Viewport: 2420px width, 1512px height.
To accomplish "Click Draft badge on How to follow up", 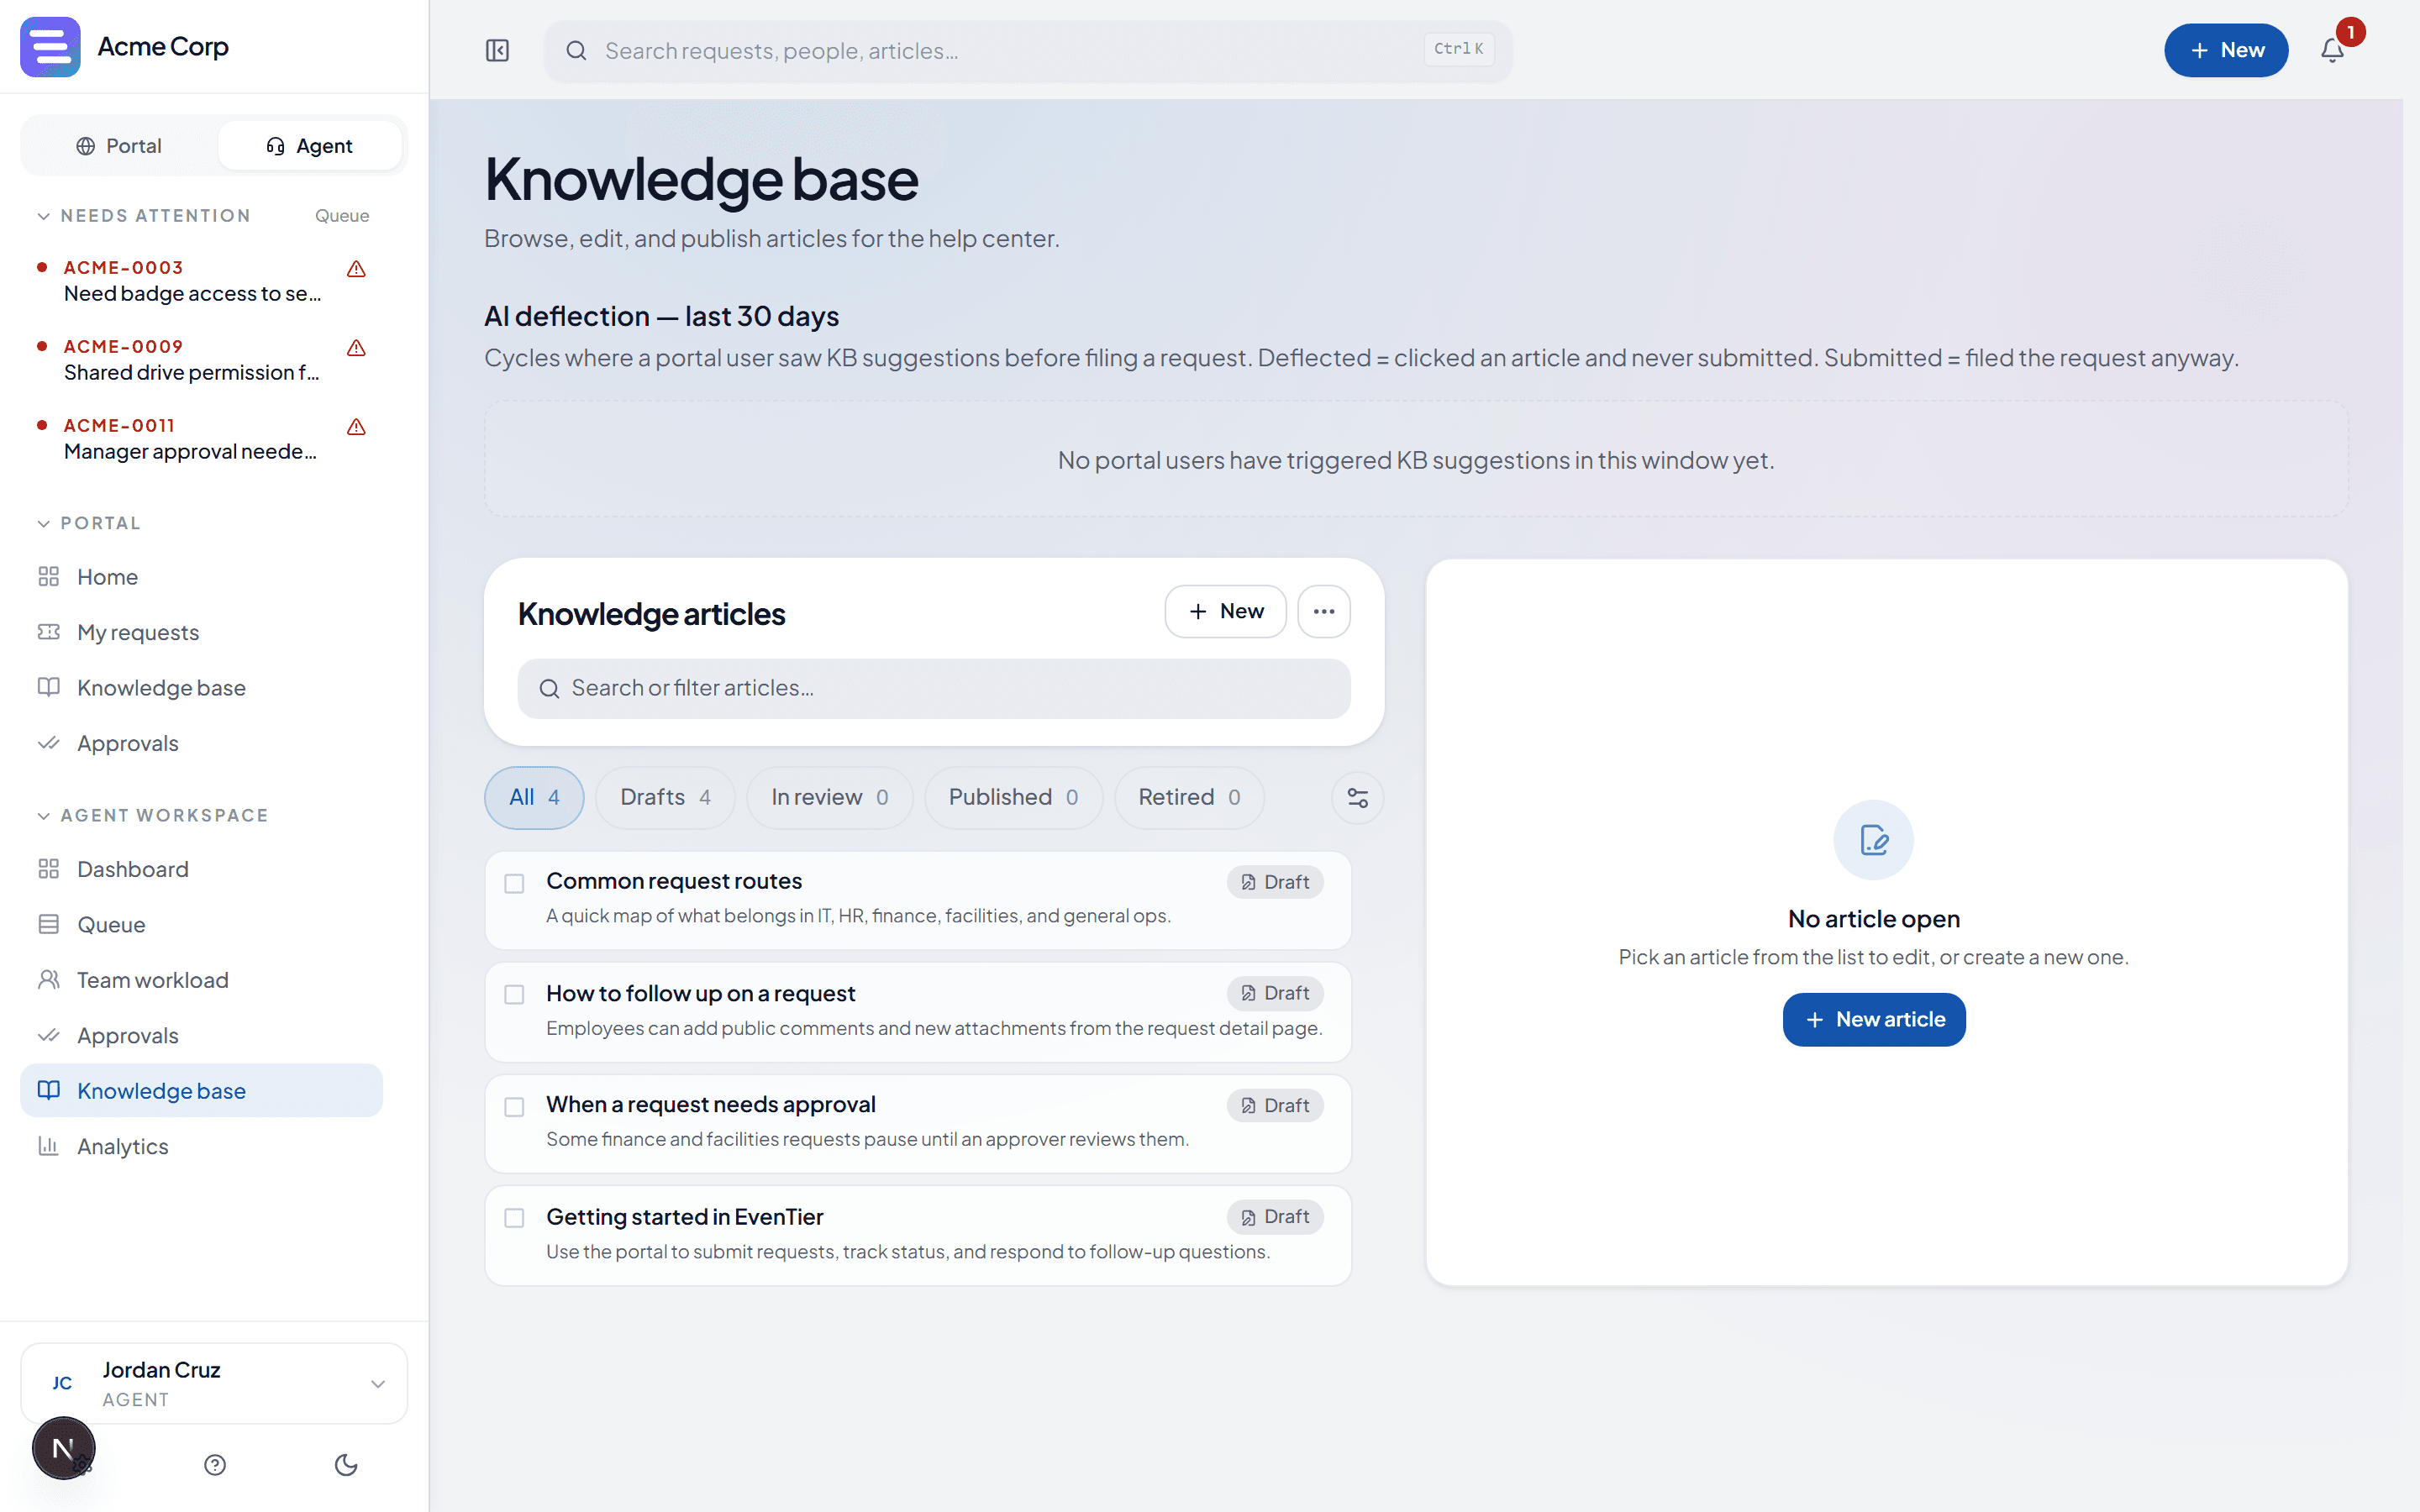I will 1275,993.
